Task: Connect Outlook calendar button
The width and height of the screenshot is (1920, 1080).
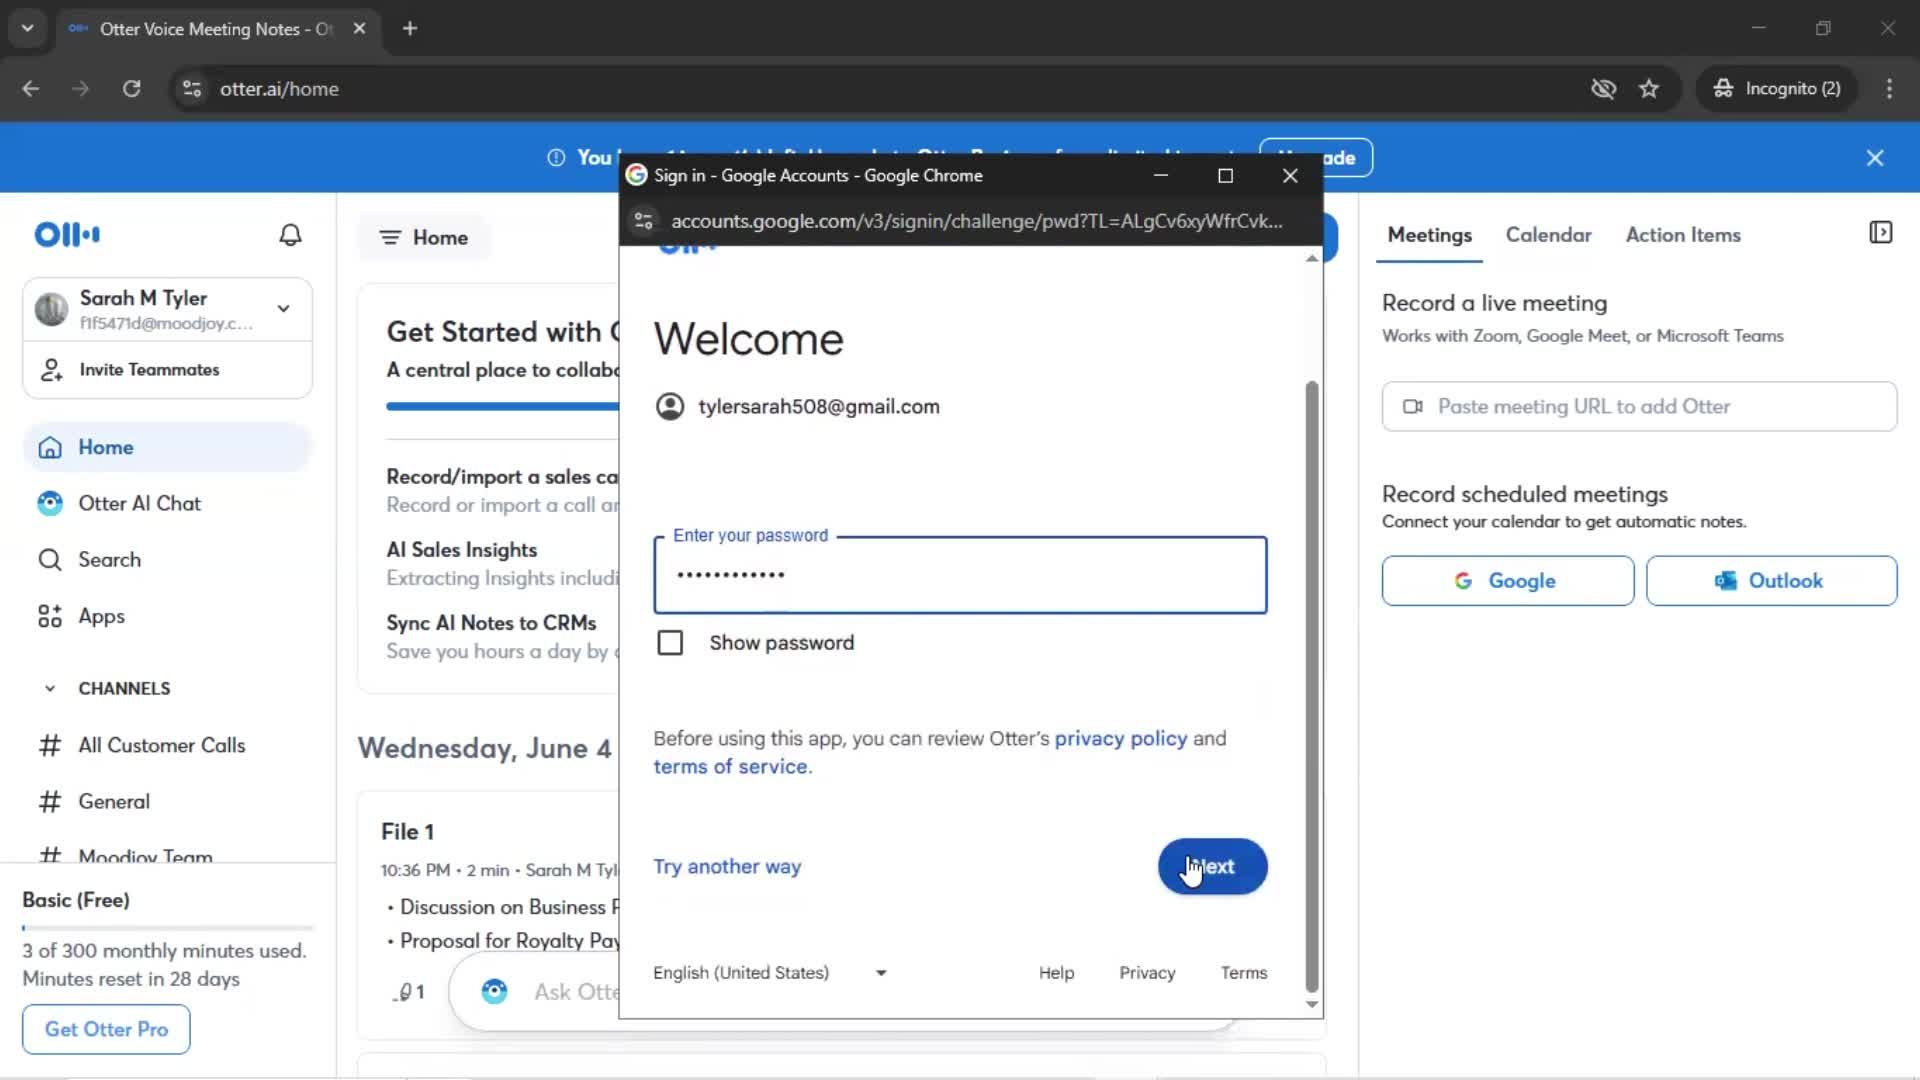Action: (x=1771, y=581)
